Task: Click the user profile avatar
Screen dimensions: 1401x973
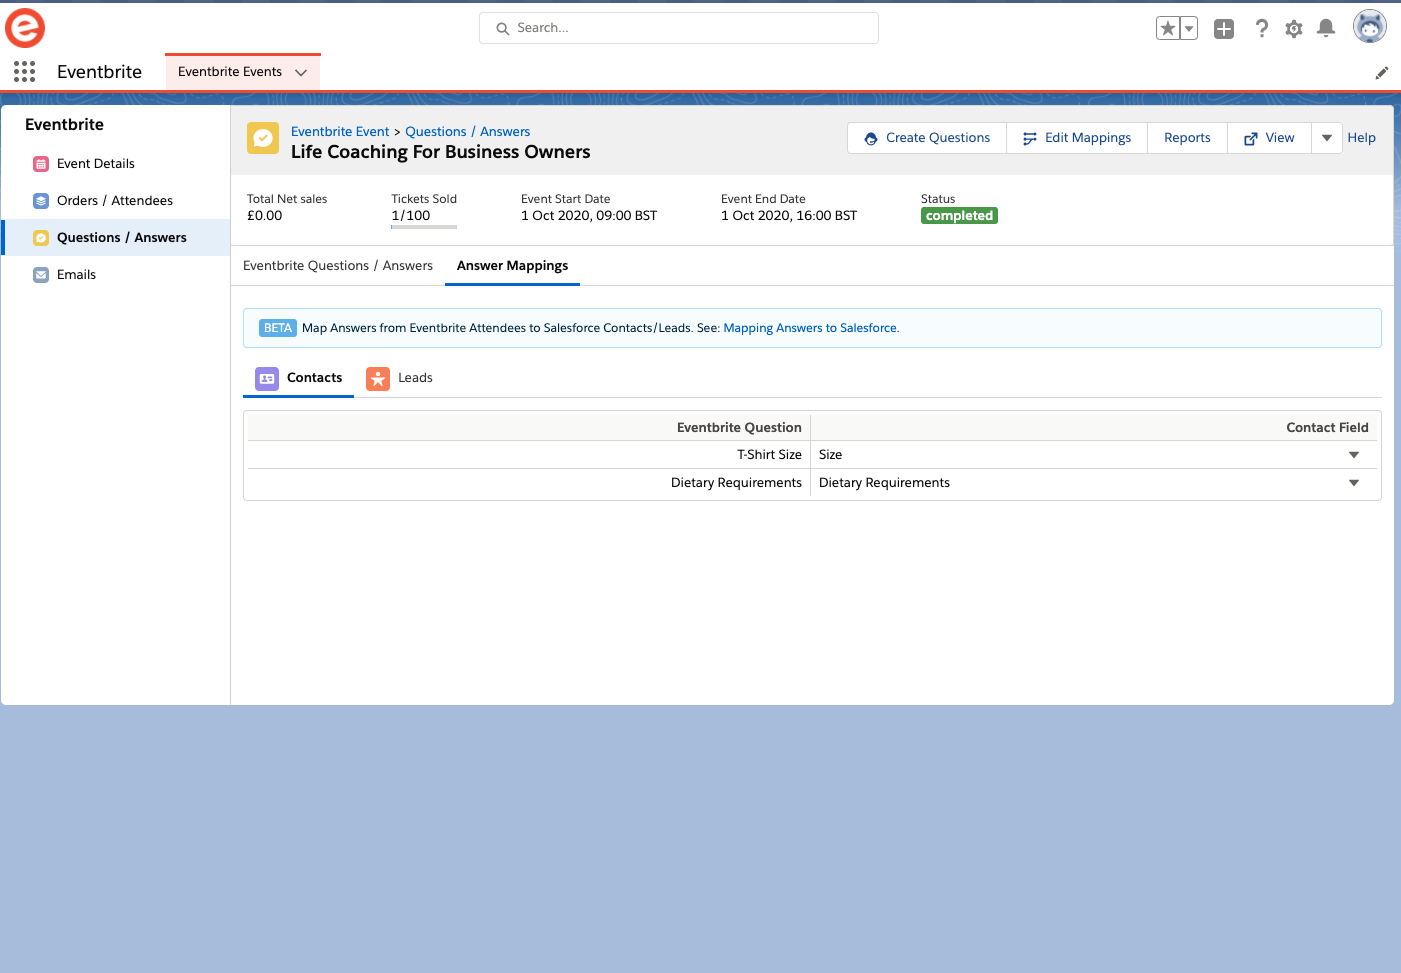Action: 1370,27
